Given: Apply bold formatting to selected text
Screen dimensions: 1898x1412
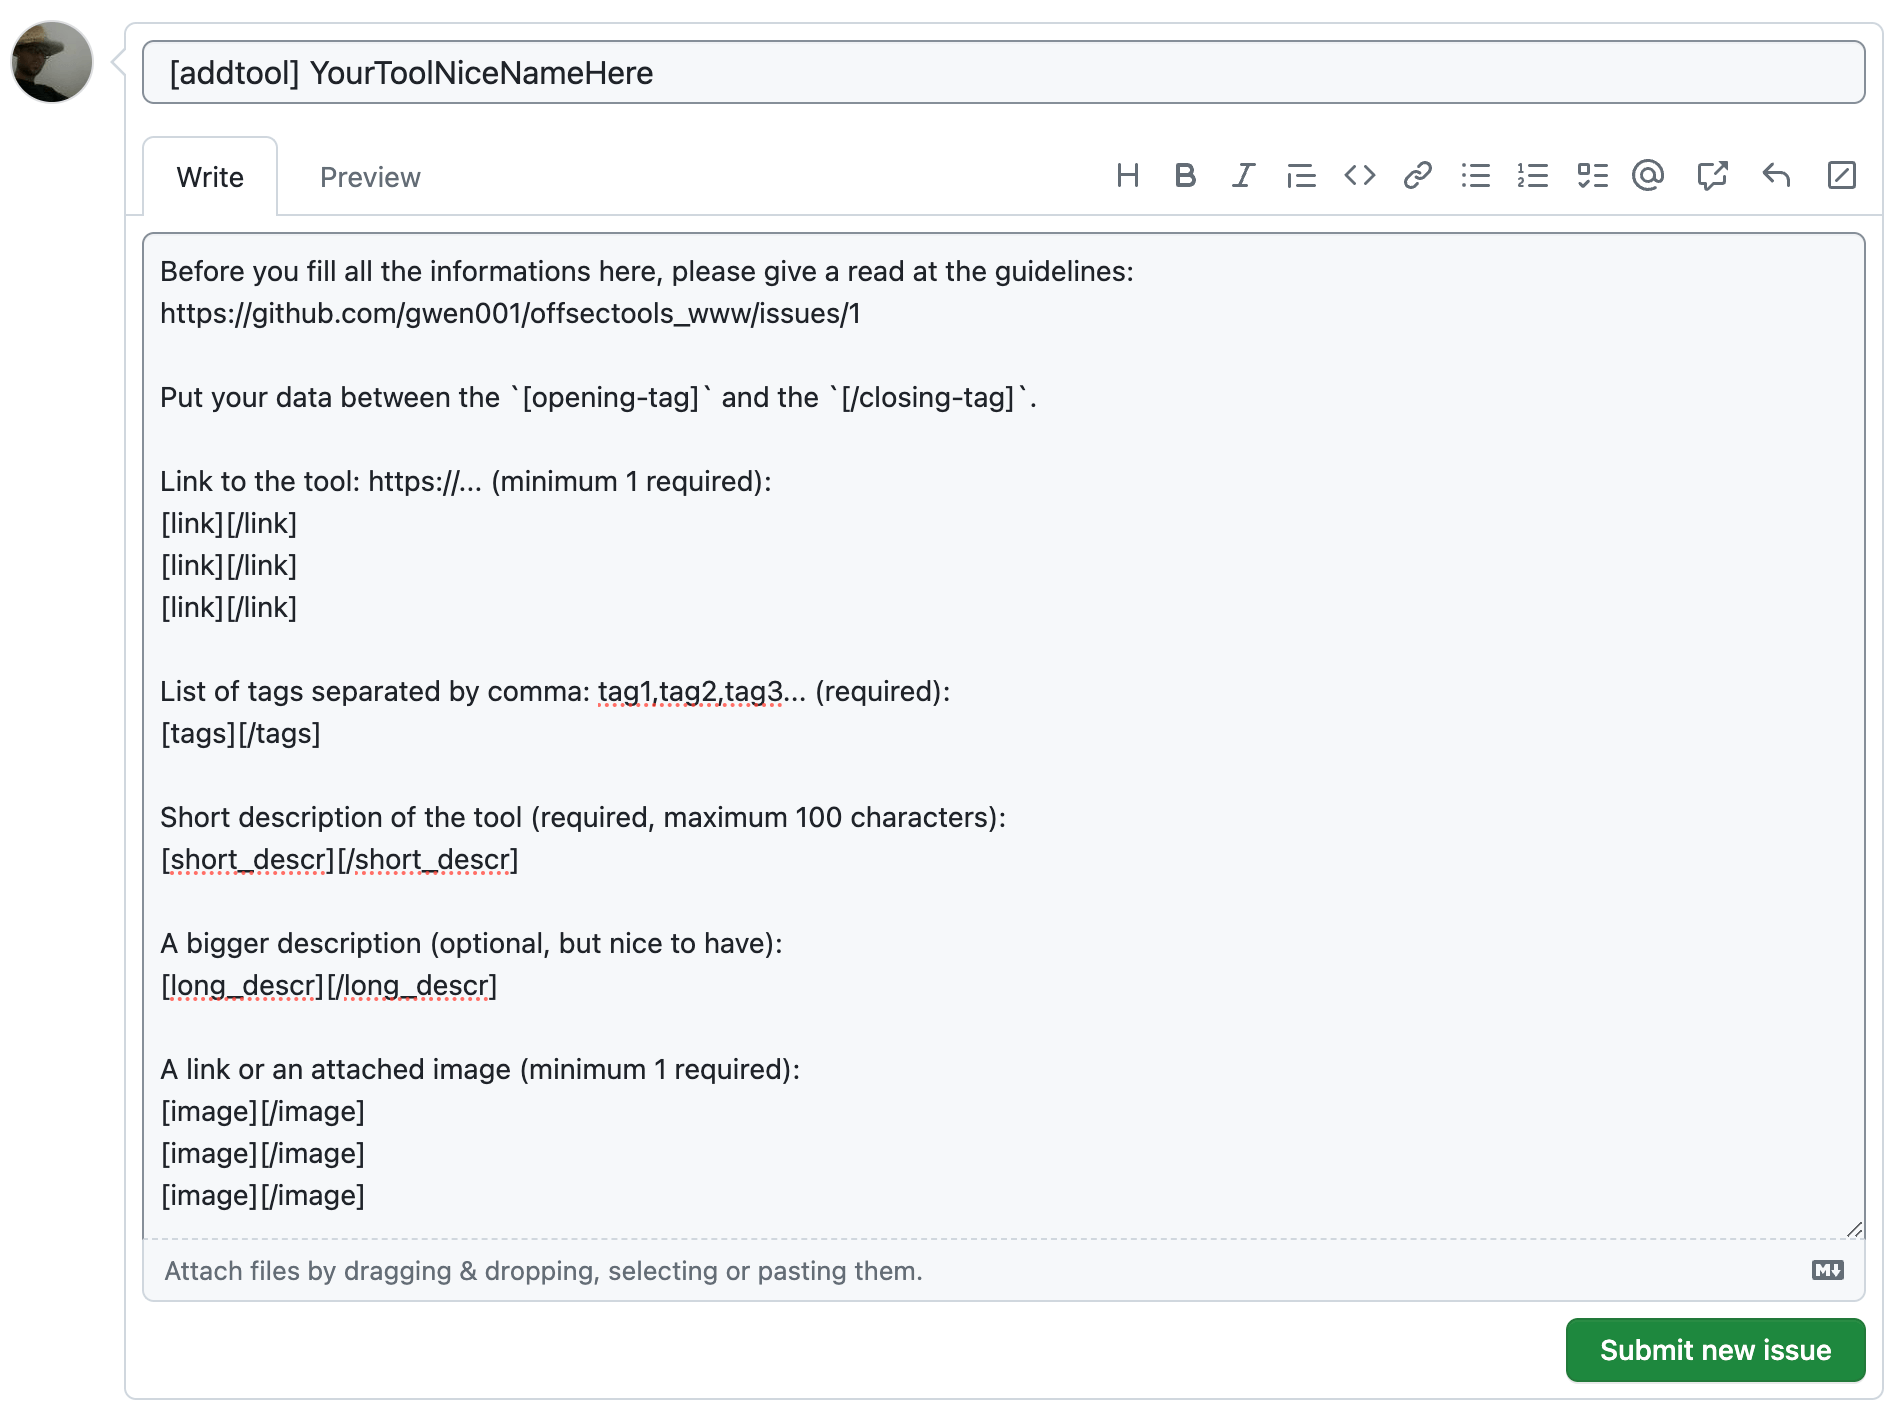Looking at the screenshot, I should click(x=1185, y=176).
